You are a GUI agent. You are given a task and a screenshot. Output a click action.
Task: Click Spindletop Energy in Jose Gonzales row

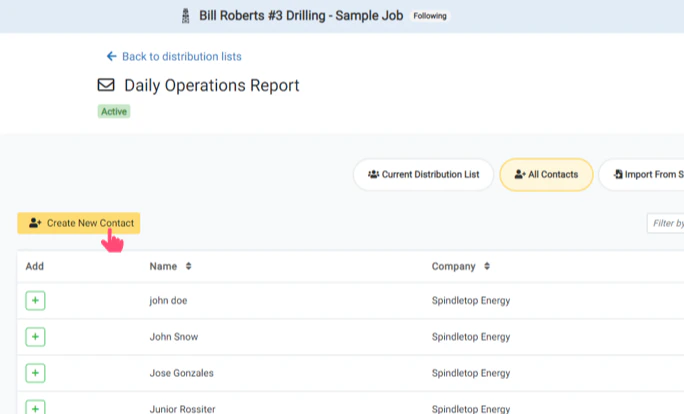[x=471, y=373]
